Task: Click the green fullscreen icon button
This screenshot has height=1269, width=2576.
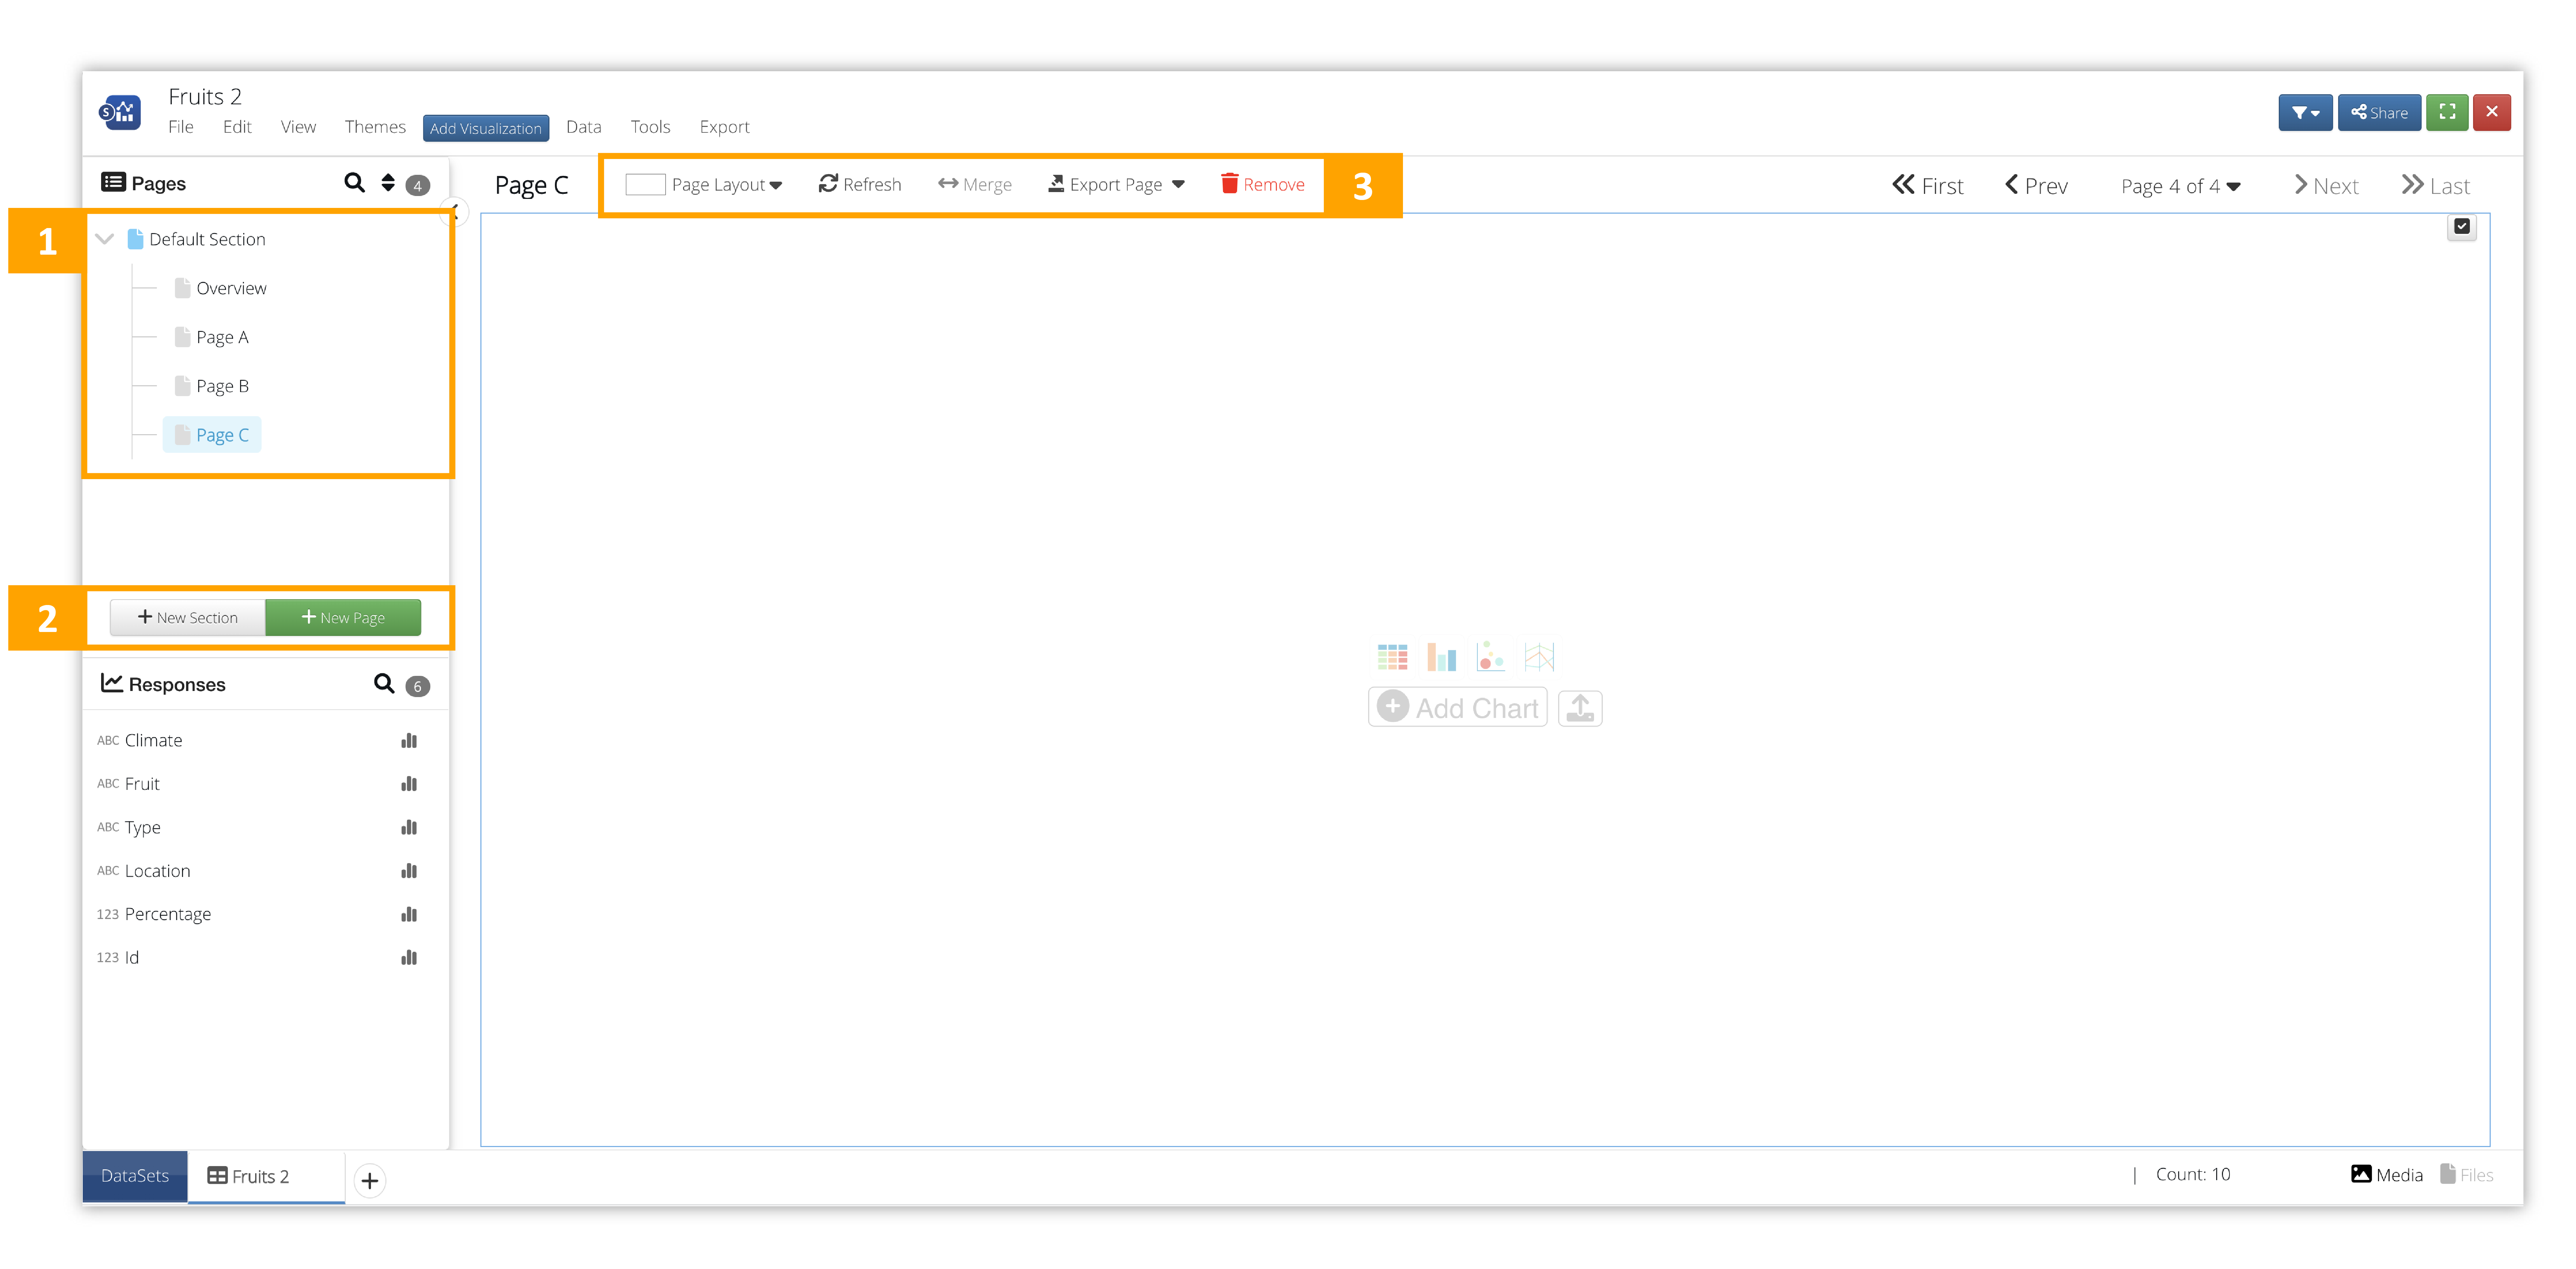Action: point(2447,112)
